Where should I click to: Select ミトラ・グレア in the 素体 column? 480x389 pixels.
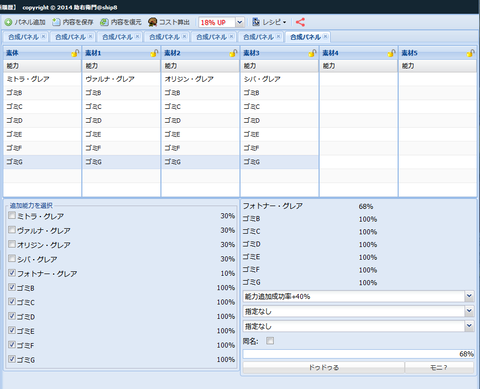42,79
